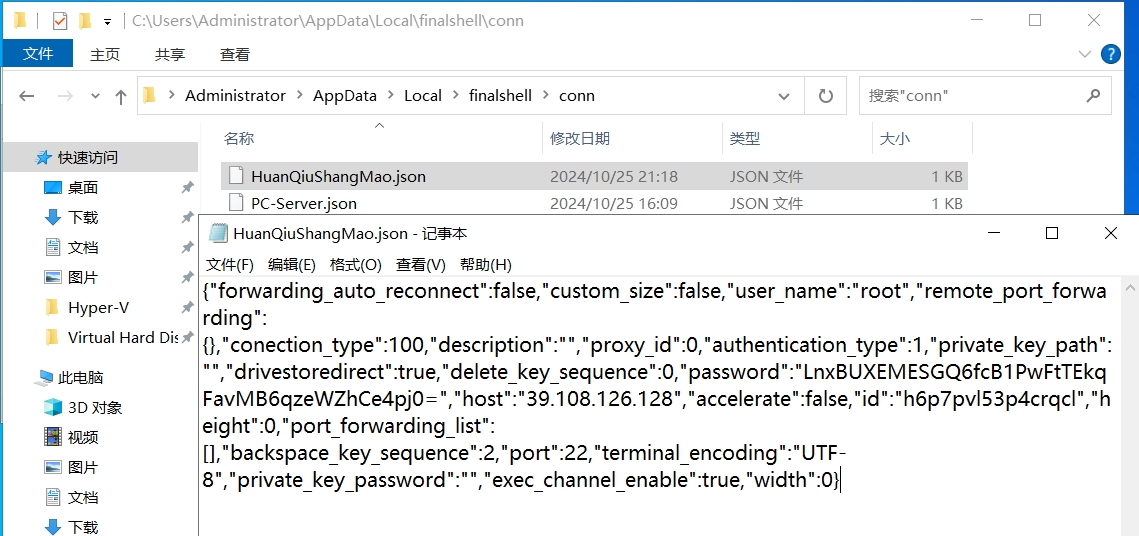Open Notepad 查看(V) menu
The height and width of the screenshot is (536, 1139).
[x=421, y=264]
